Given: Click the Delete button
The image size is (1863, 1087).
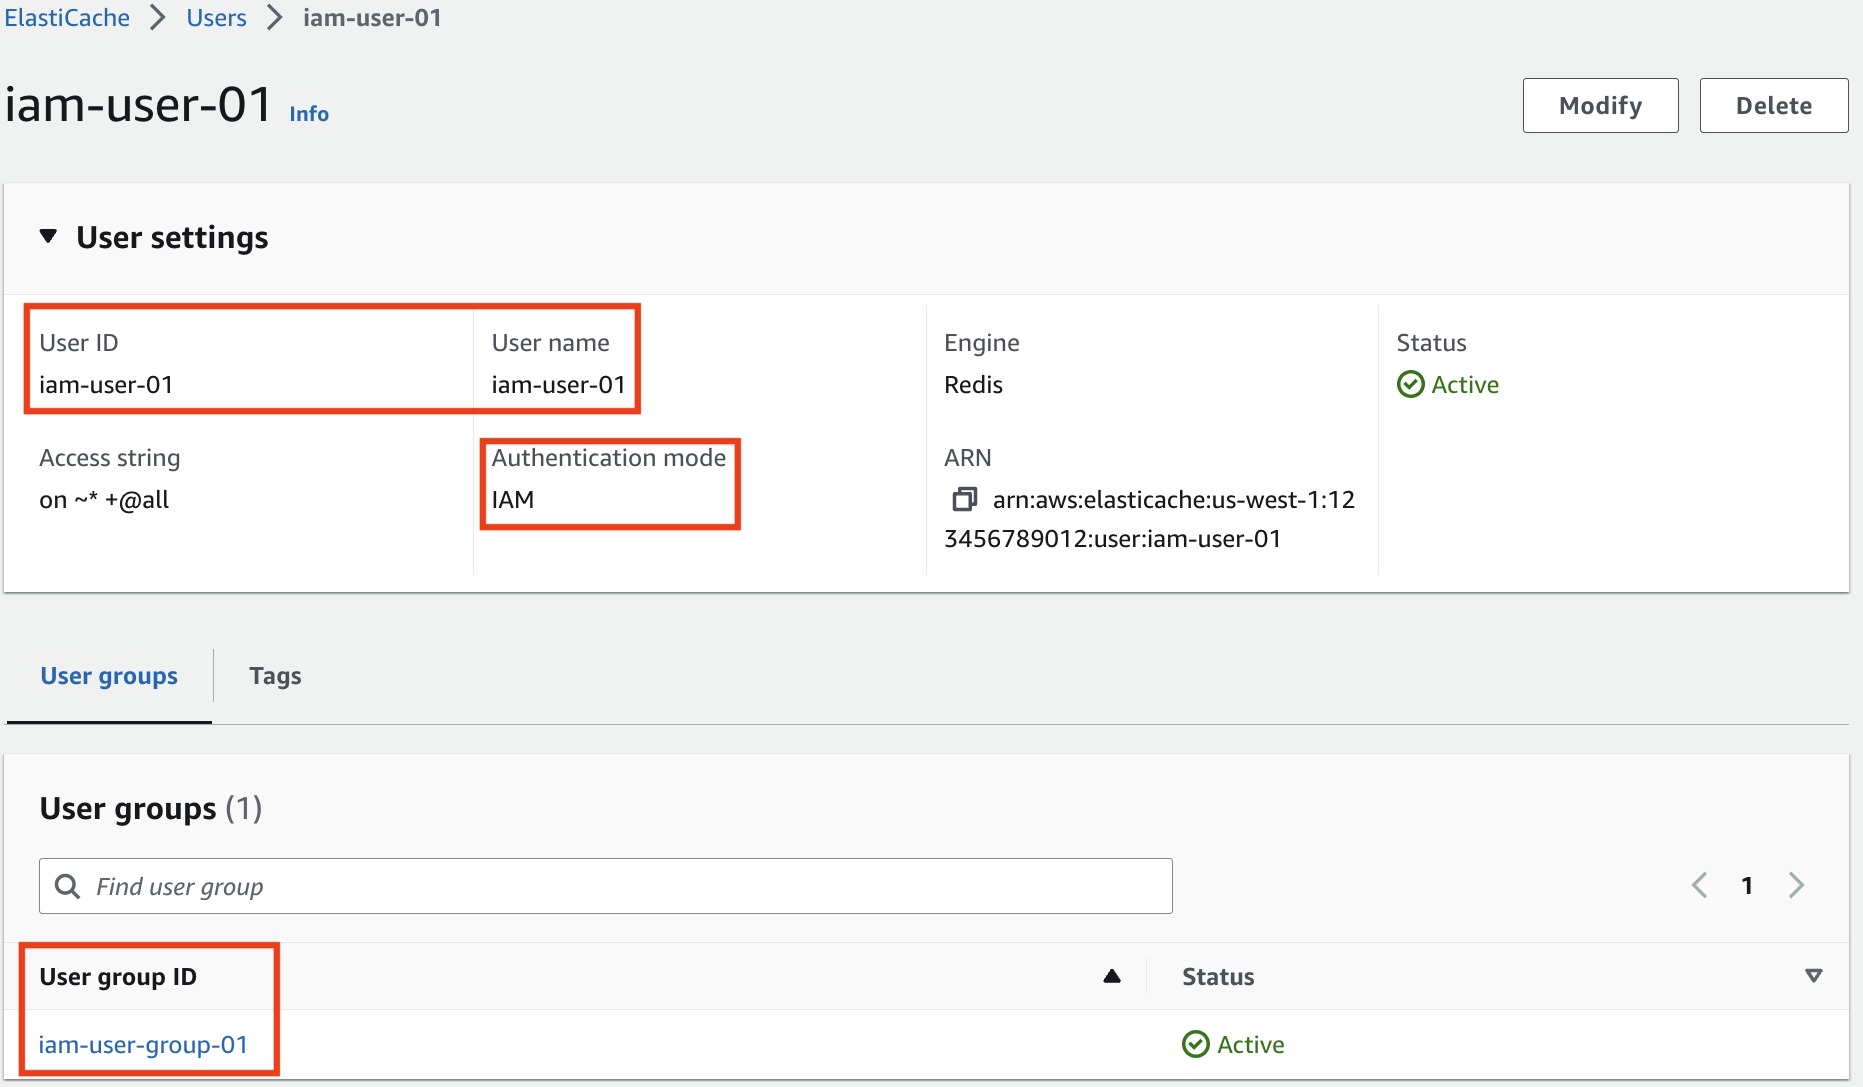Looking at the screenshot, I should [1773, 105].
